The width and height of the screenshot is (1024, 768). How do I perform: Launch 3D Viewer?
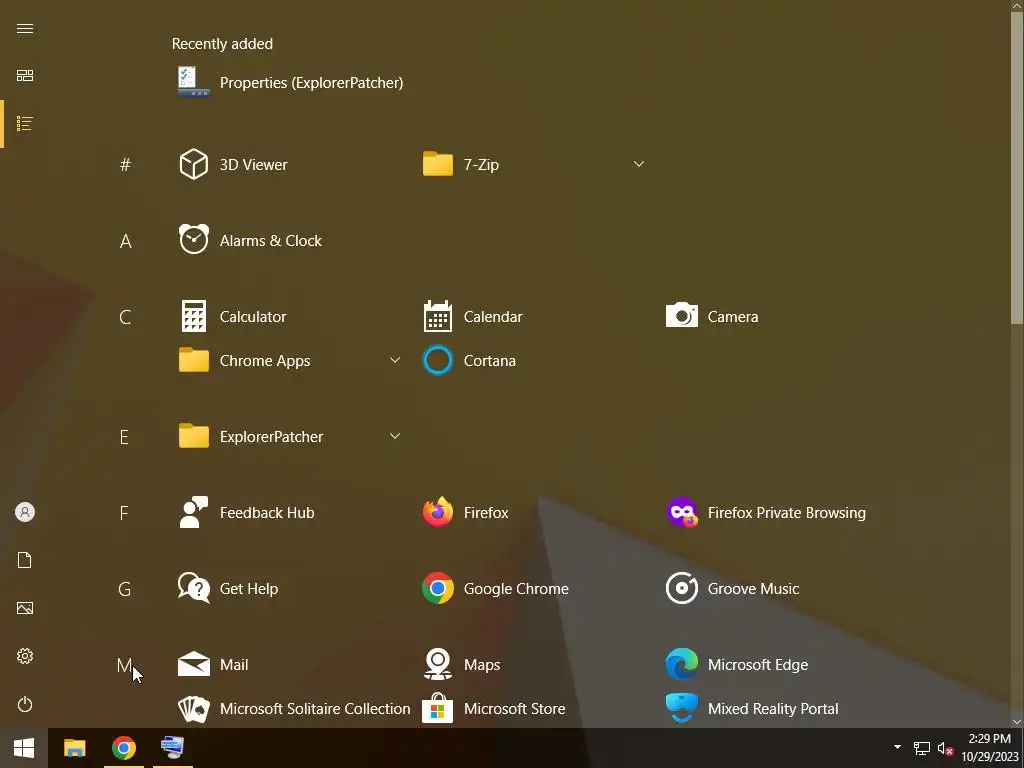pyautogui.click(x=233, y=164)
